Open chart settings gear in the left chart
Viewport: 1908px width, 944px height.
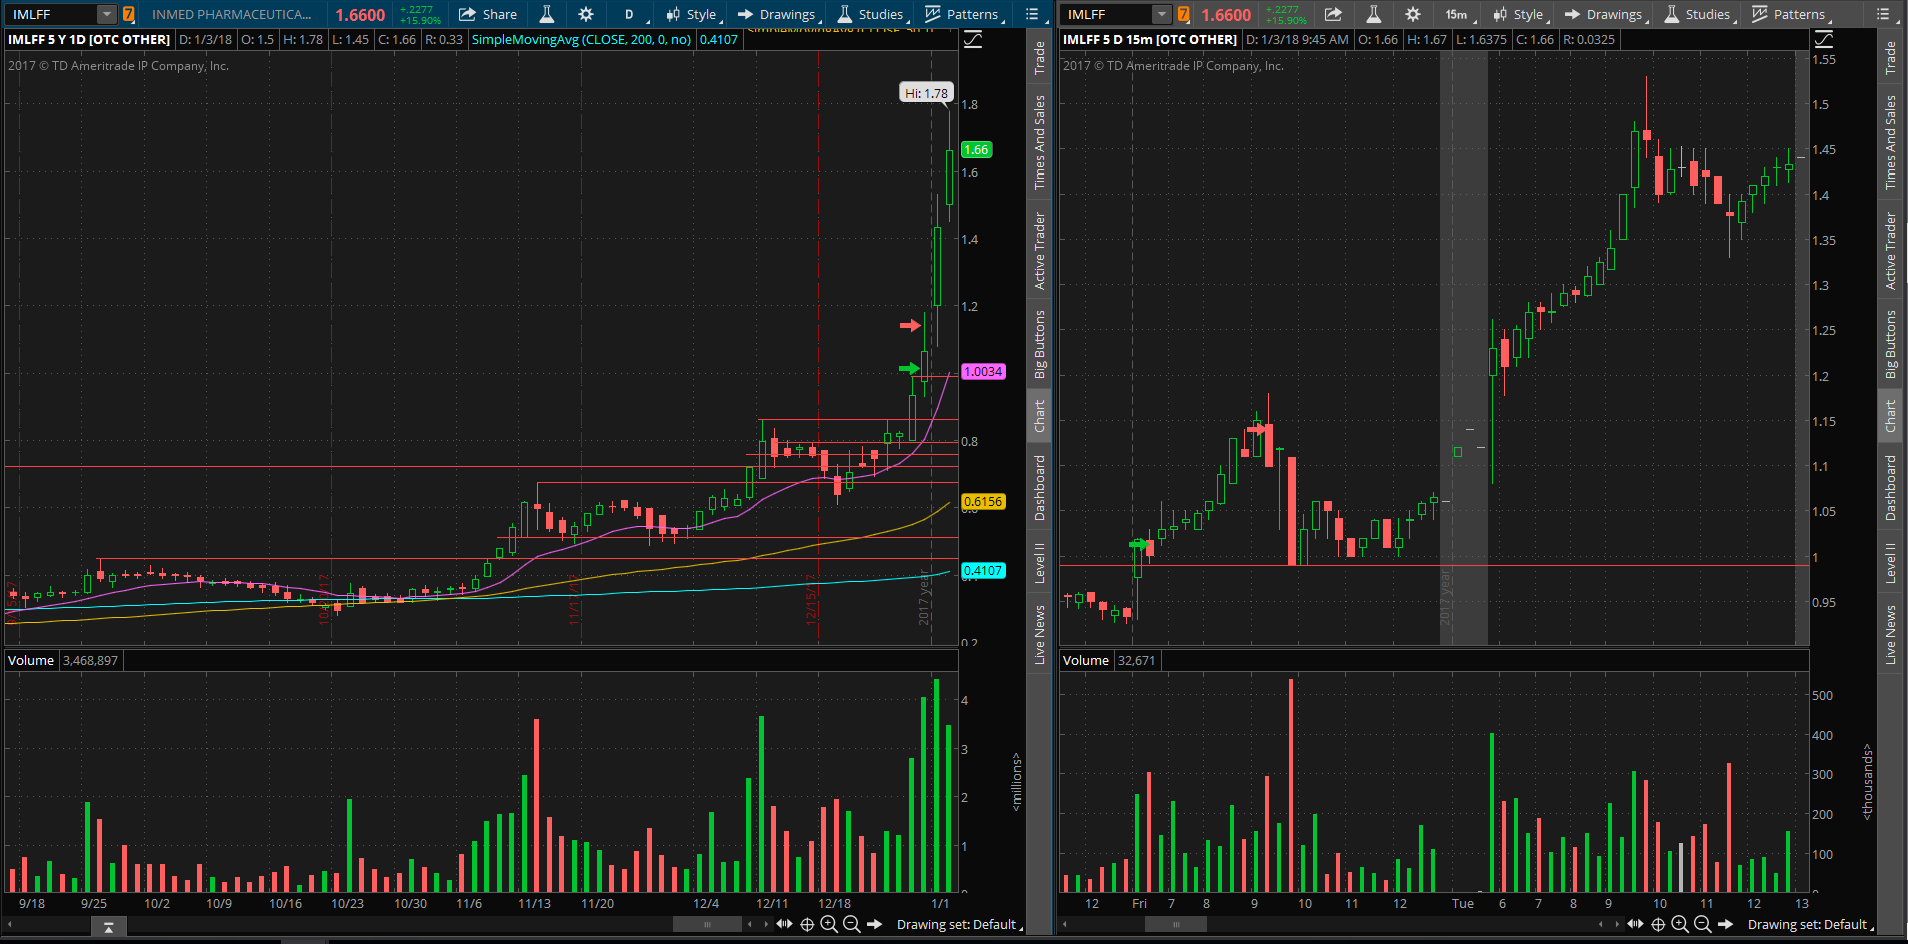click(586, 14)
